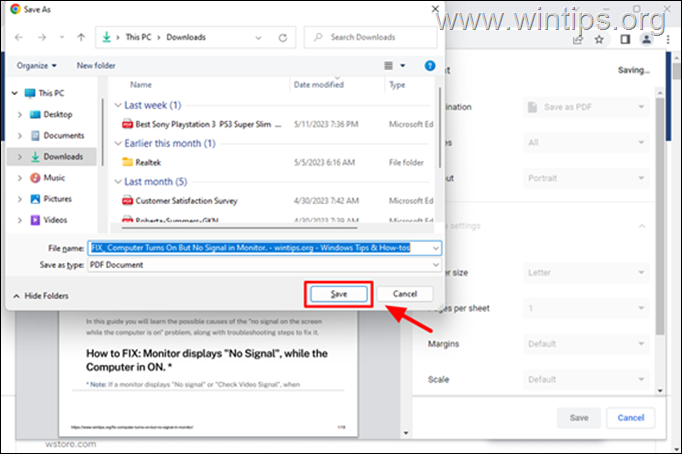This screenshot has width=682, height=454.
Task: Click Hide Folders
Action: [41, 296]
